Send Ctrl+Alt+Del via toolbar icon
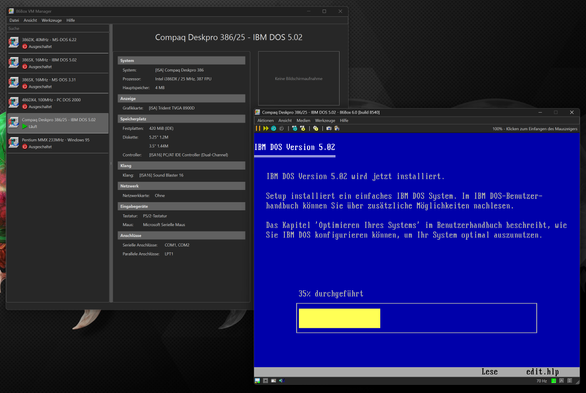586x393 pixels. tap(294, 129)
